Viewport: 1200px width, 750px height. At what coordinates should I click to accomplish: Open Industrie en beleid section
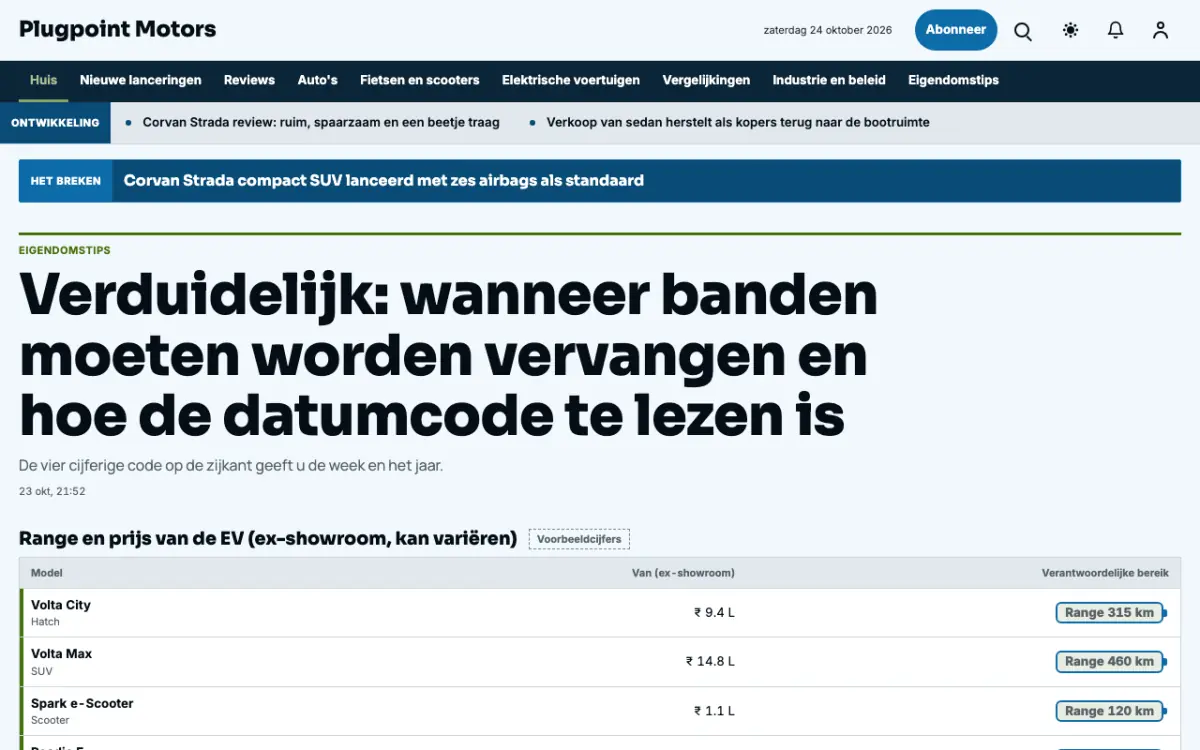click(829, 80)
